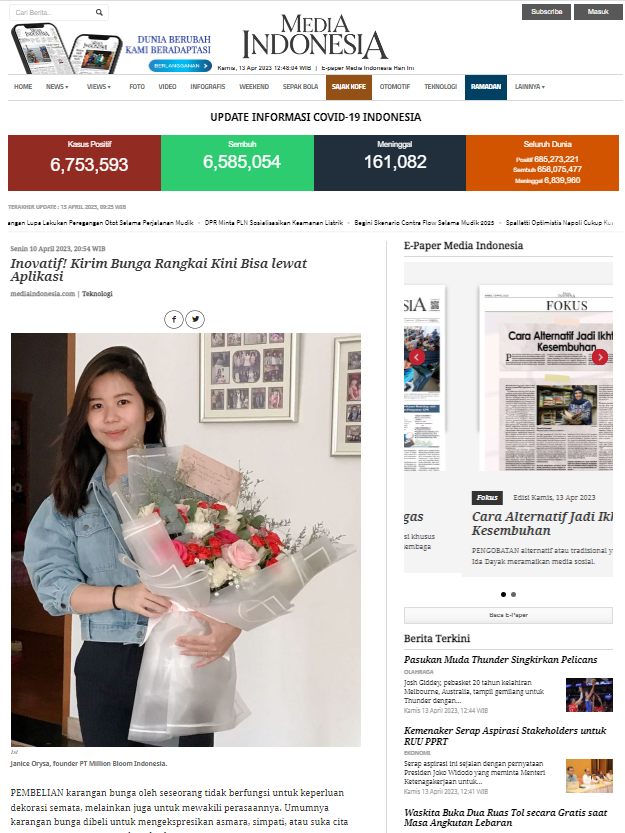The width and height of the screenshot is (625, 833).
Task: Open the Thunder Pelicans news thumbnail
Action: click(x=589, y=695)
